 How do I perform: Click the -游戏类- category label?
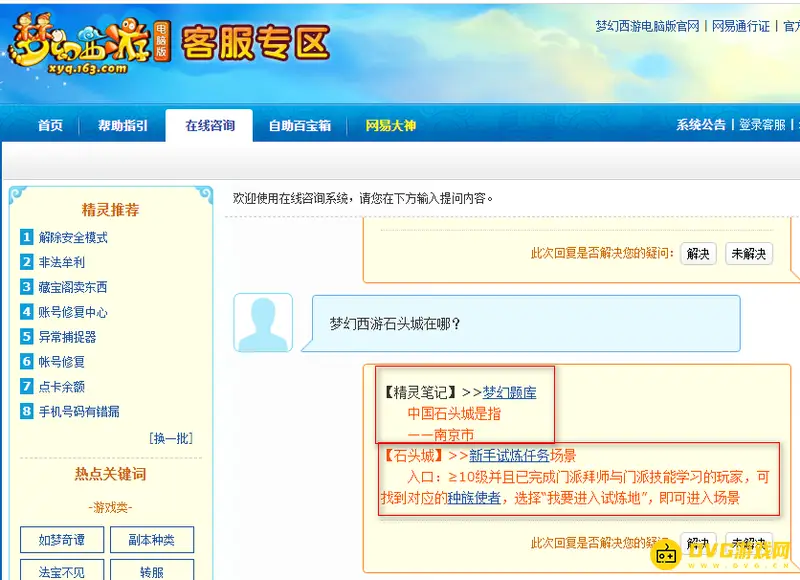110,507
